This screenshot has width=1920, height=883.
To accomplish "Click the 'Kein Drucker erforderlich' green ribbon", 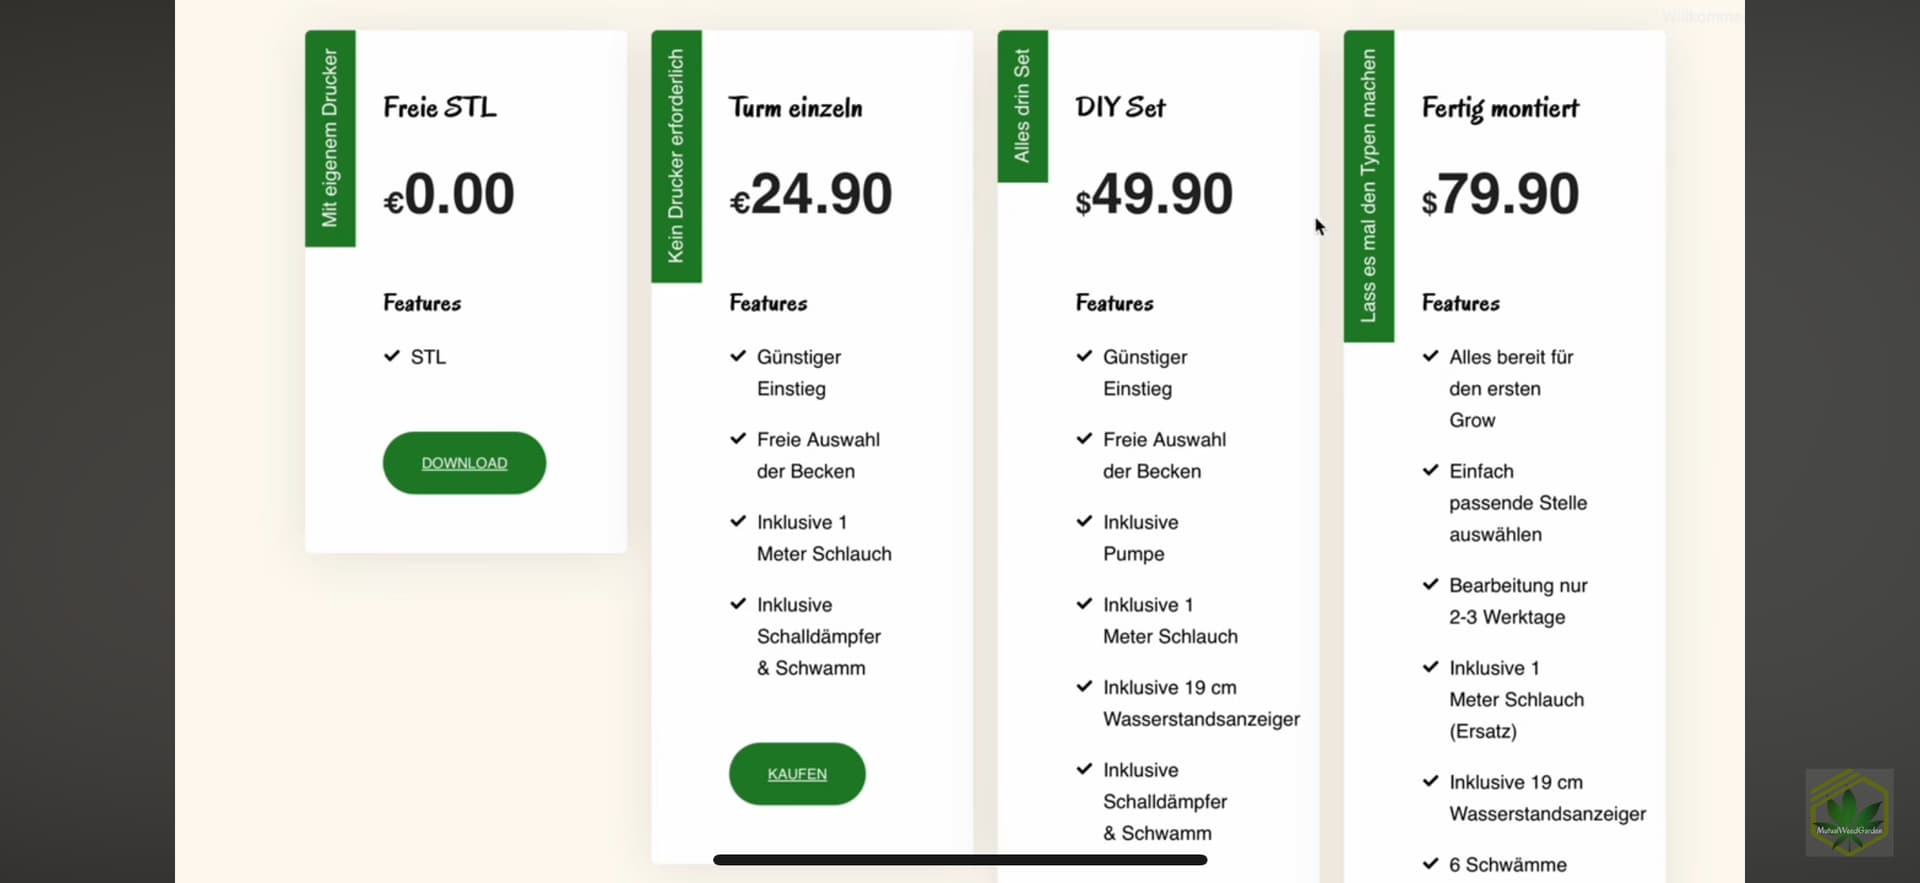I will [x=676, y=156].
